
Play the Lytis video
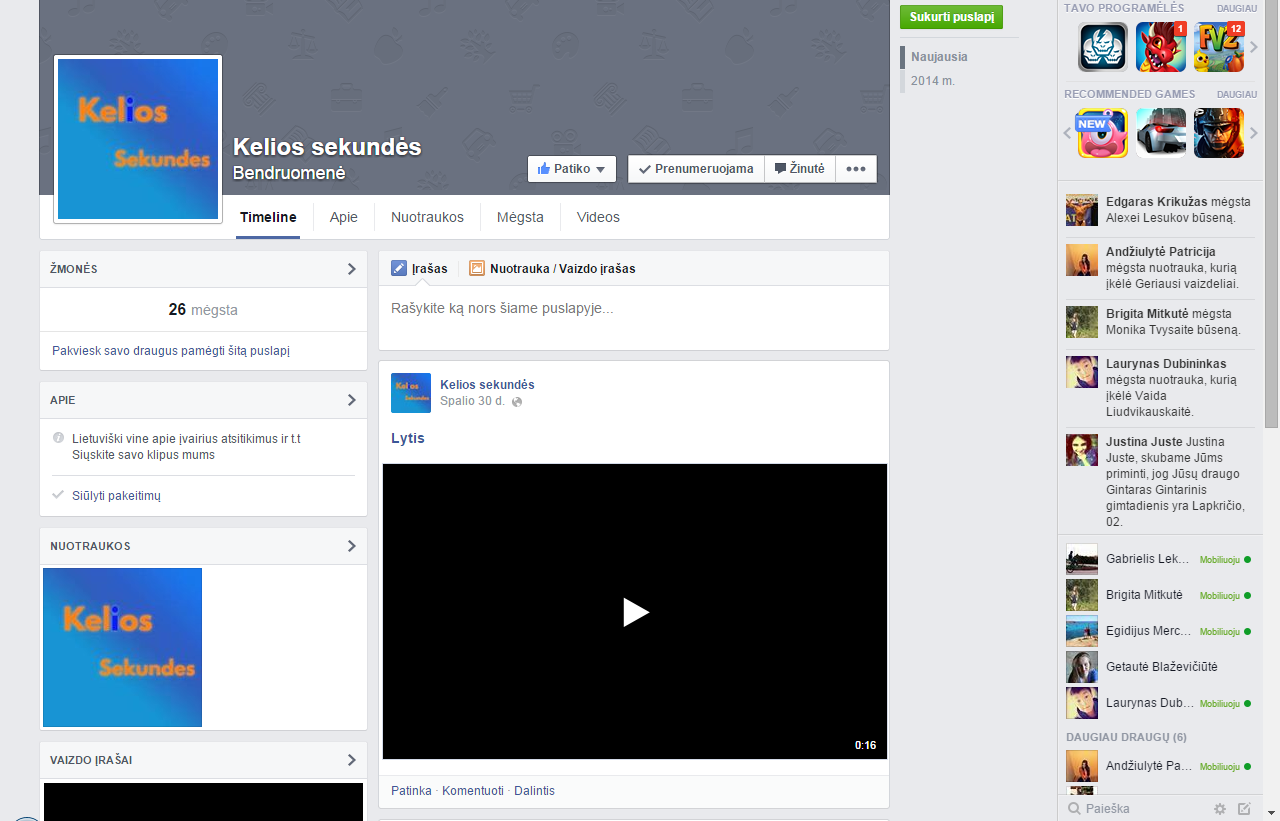[635, 611]
